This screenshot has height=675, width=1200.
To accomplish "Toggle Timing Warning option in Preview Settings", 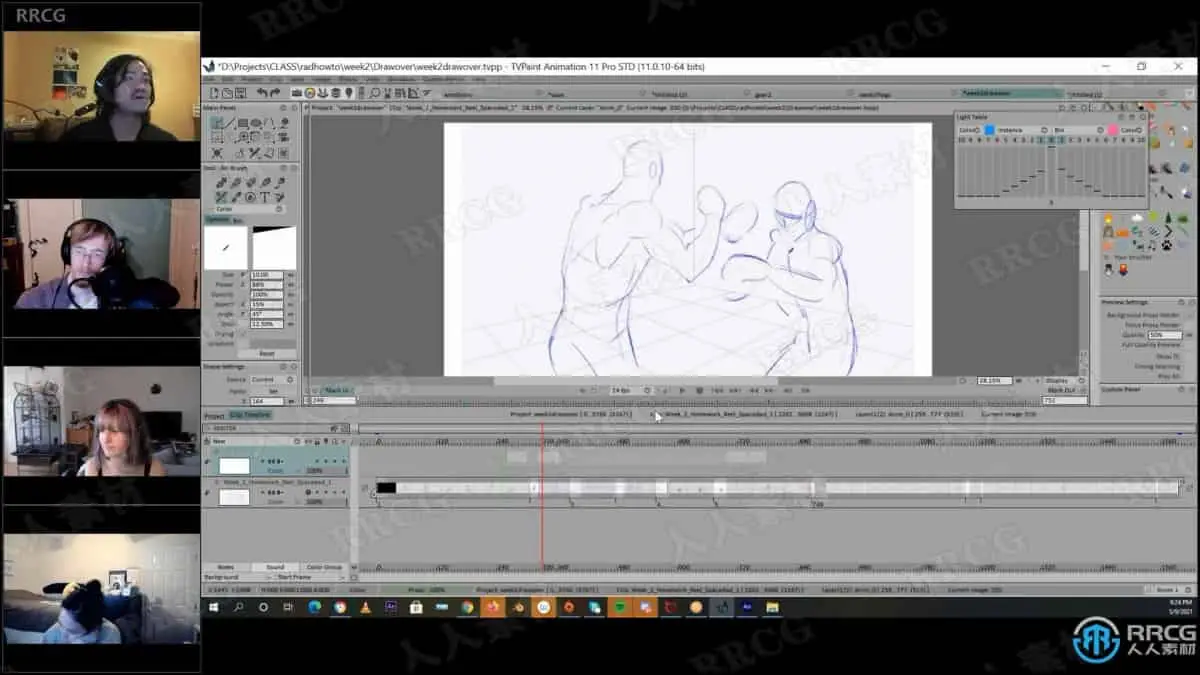I will point(1157,366).
